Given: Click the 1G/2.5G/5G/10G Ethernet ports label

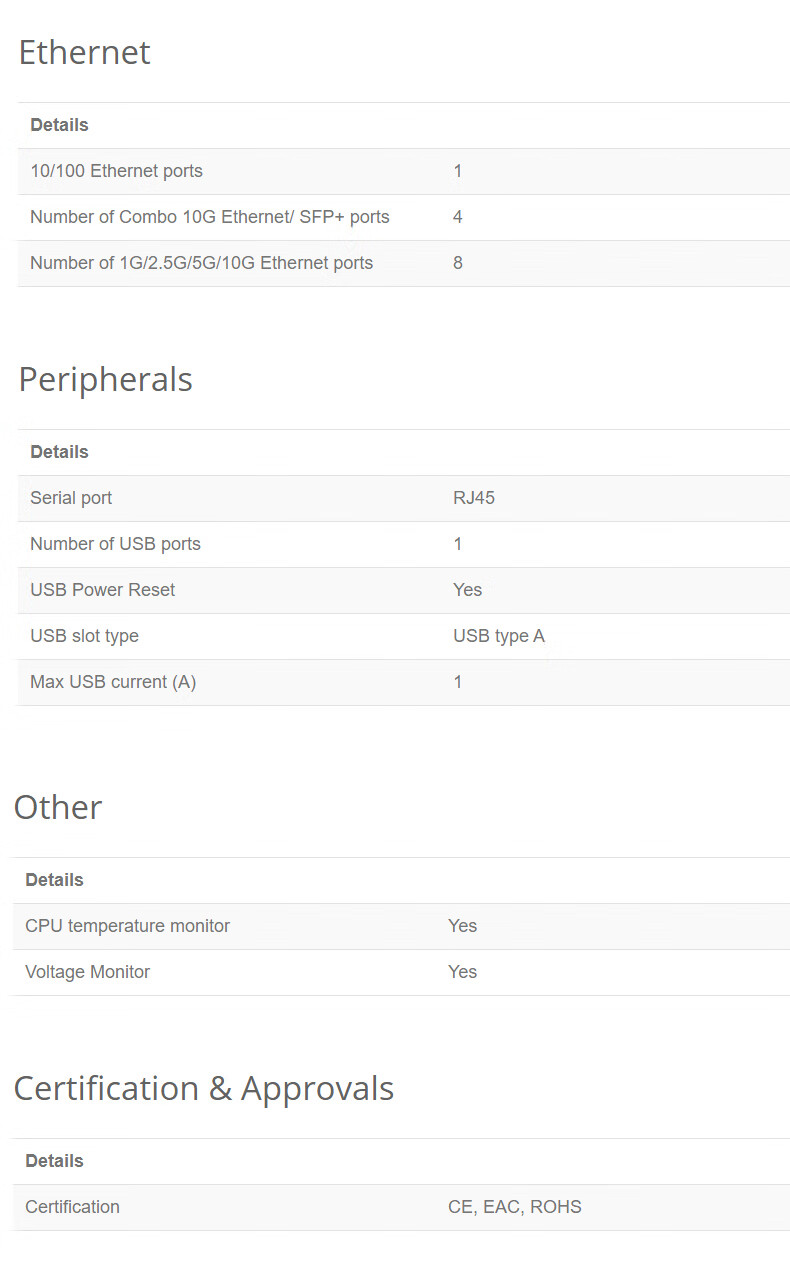Looking at the screenshot, I should (201, 263).
